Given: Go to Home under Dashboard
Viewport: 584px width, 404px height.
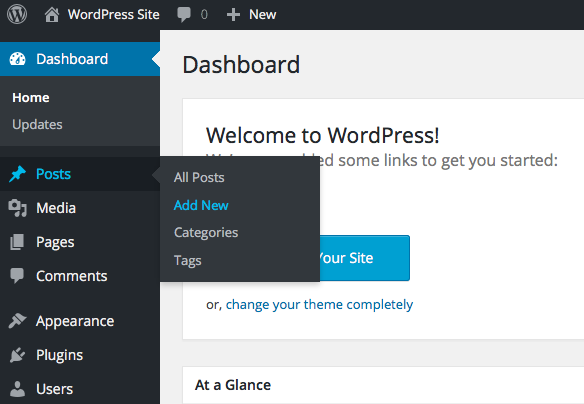Looking at the screenshot, I should (31, 98).
